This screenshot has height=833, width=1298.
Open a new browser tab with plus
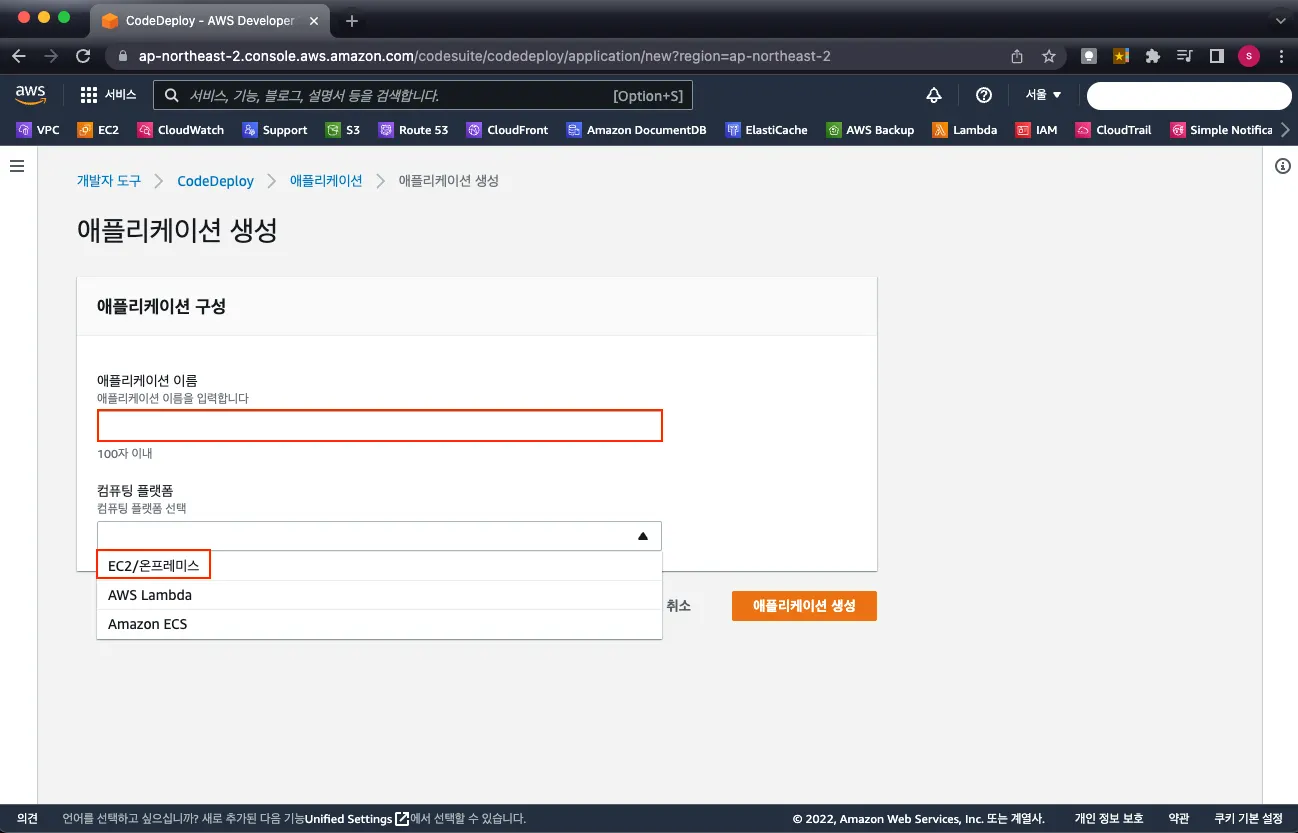[351, 21]
